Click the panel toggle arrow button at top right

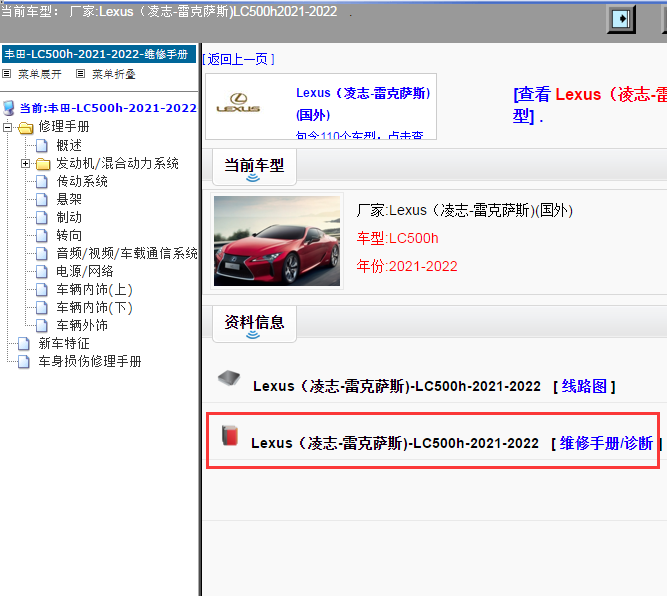[621, 19]
